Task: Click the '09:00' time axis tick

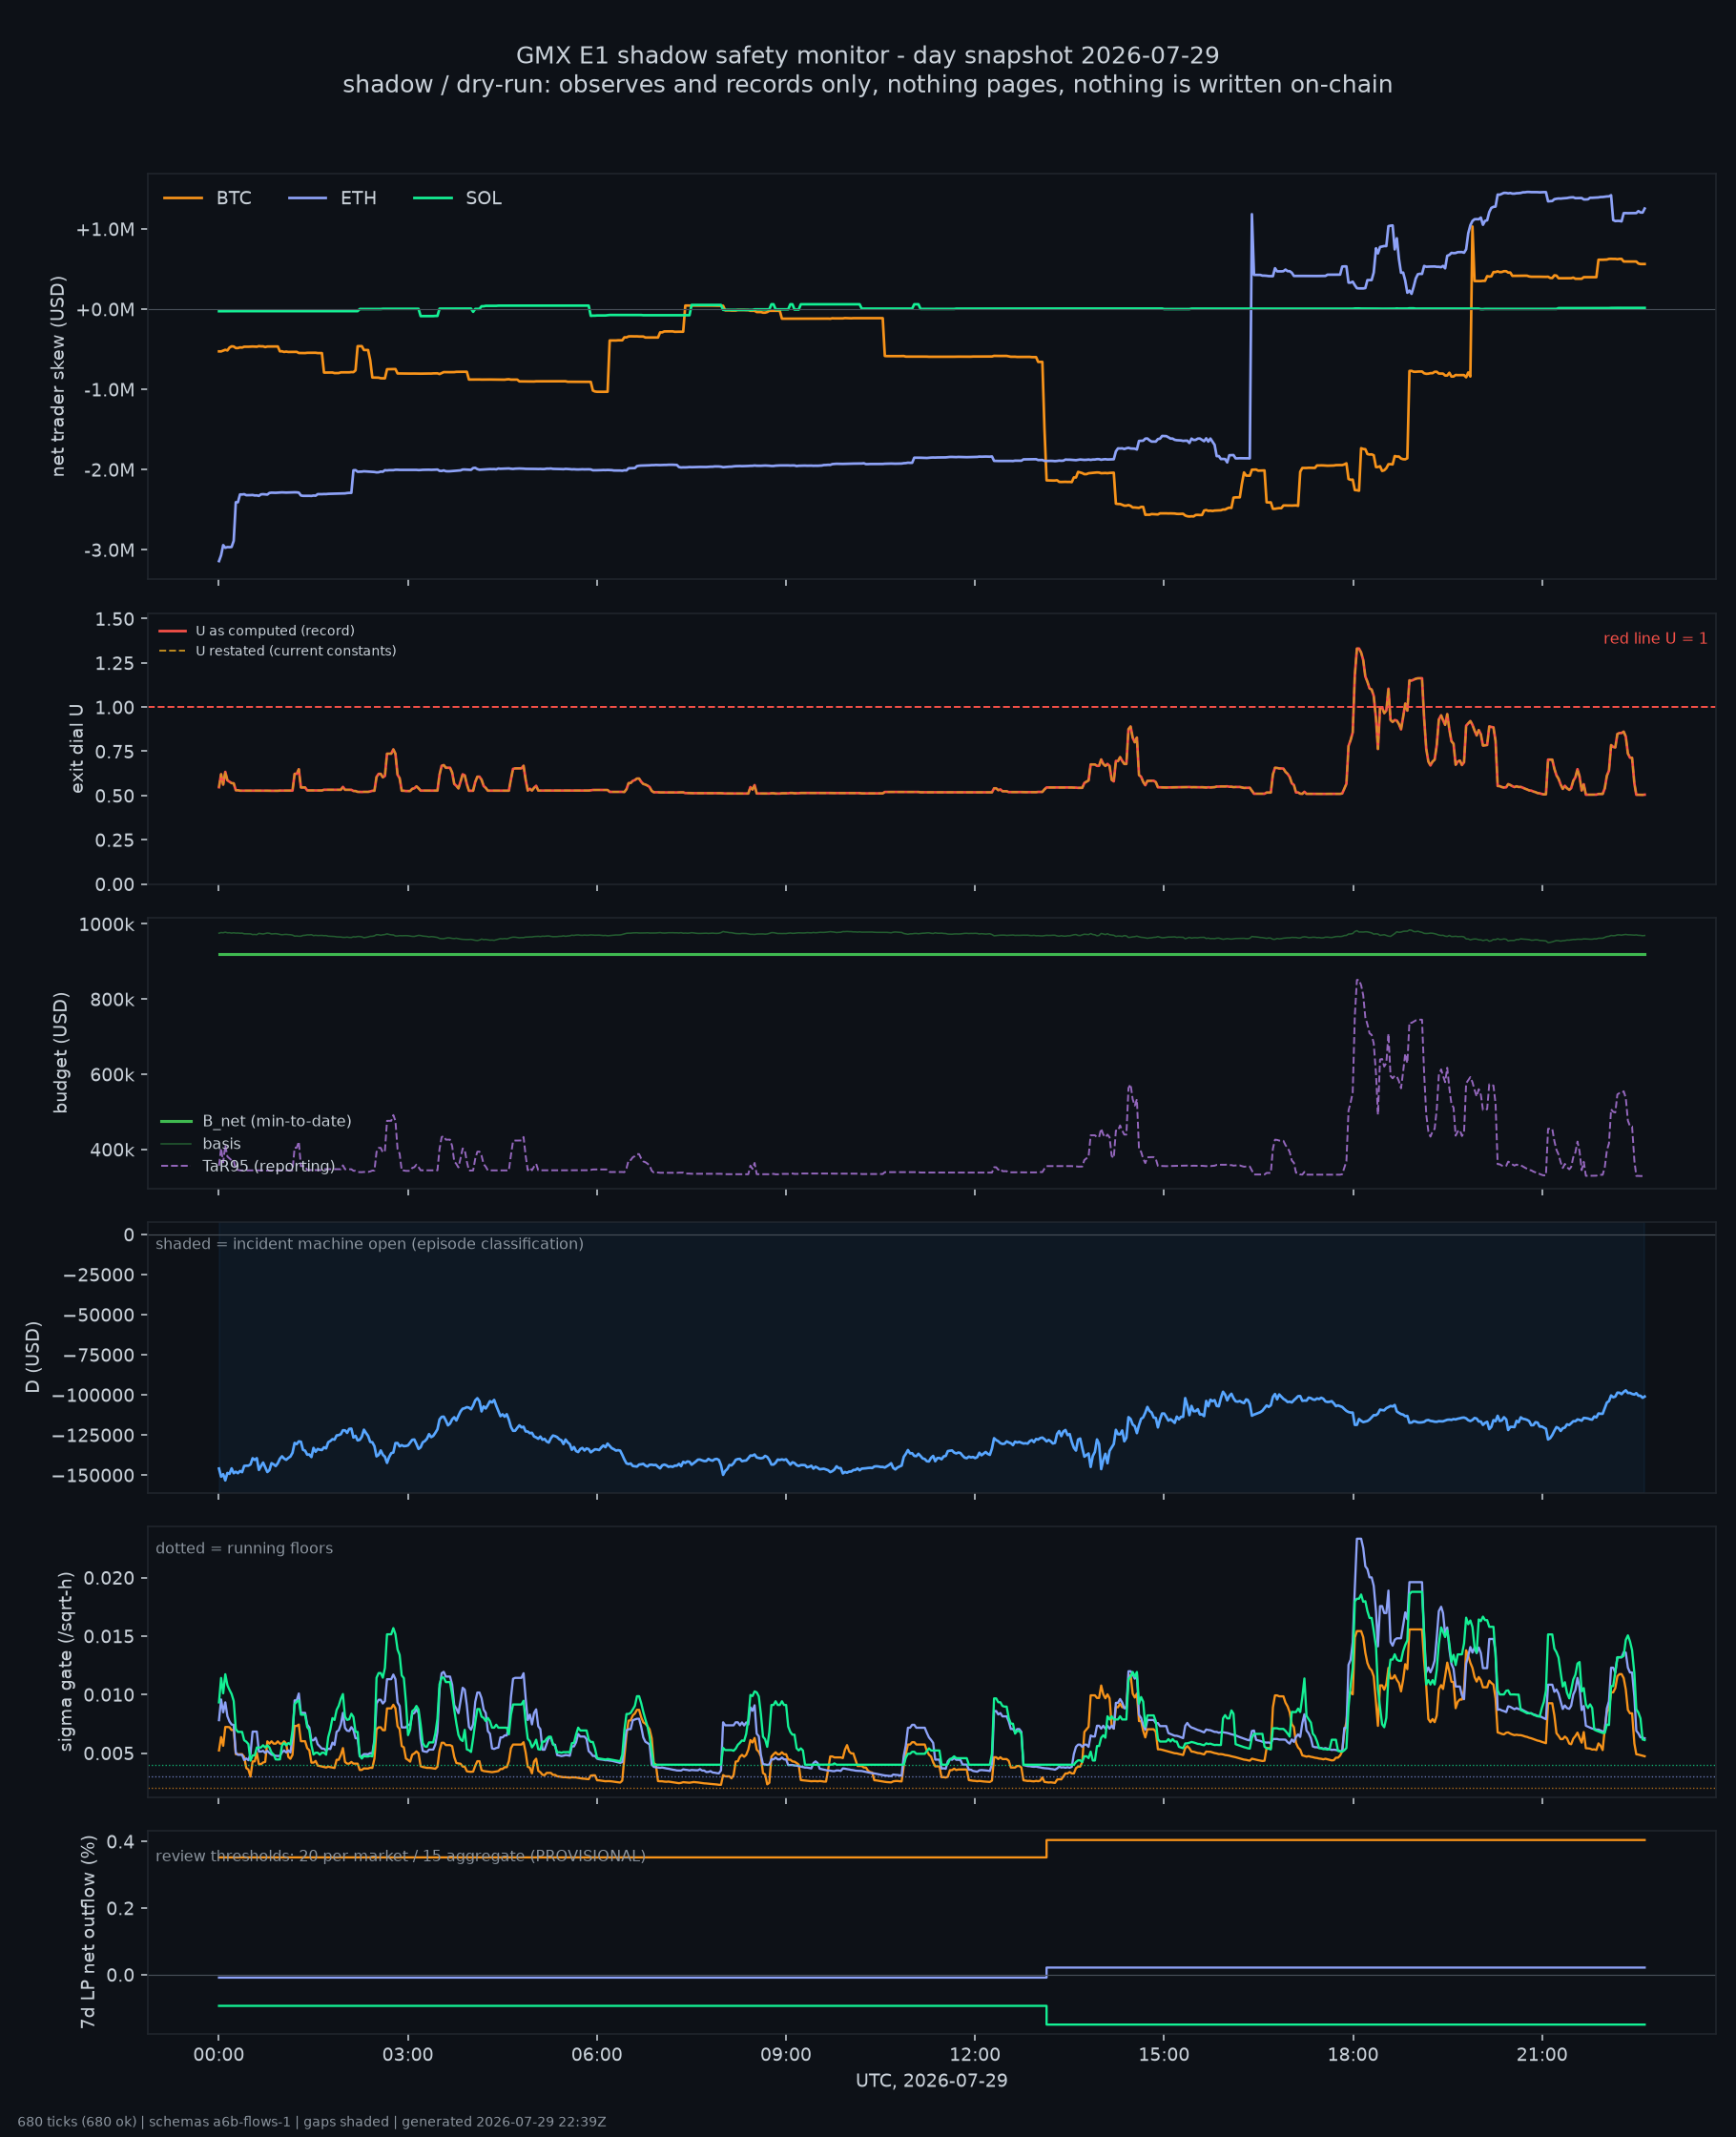Action: (x=786, y=2055)
